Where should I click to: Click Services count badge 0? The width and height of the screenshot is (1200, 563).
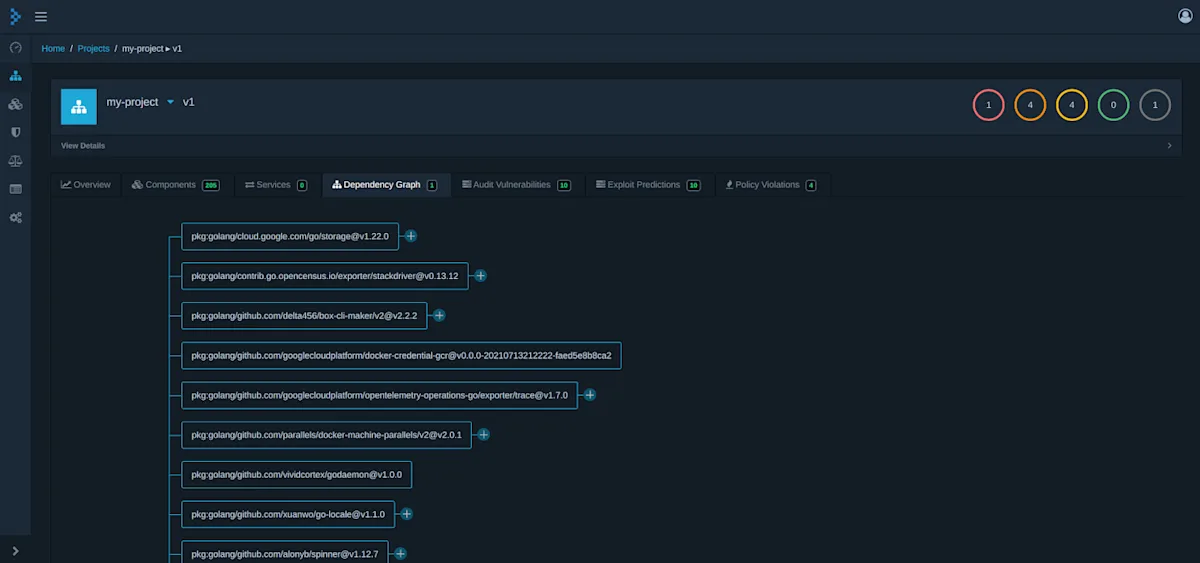(x=302, y=185)
